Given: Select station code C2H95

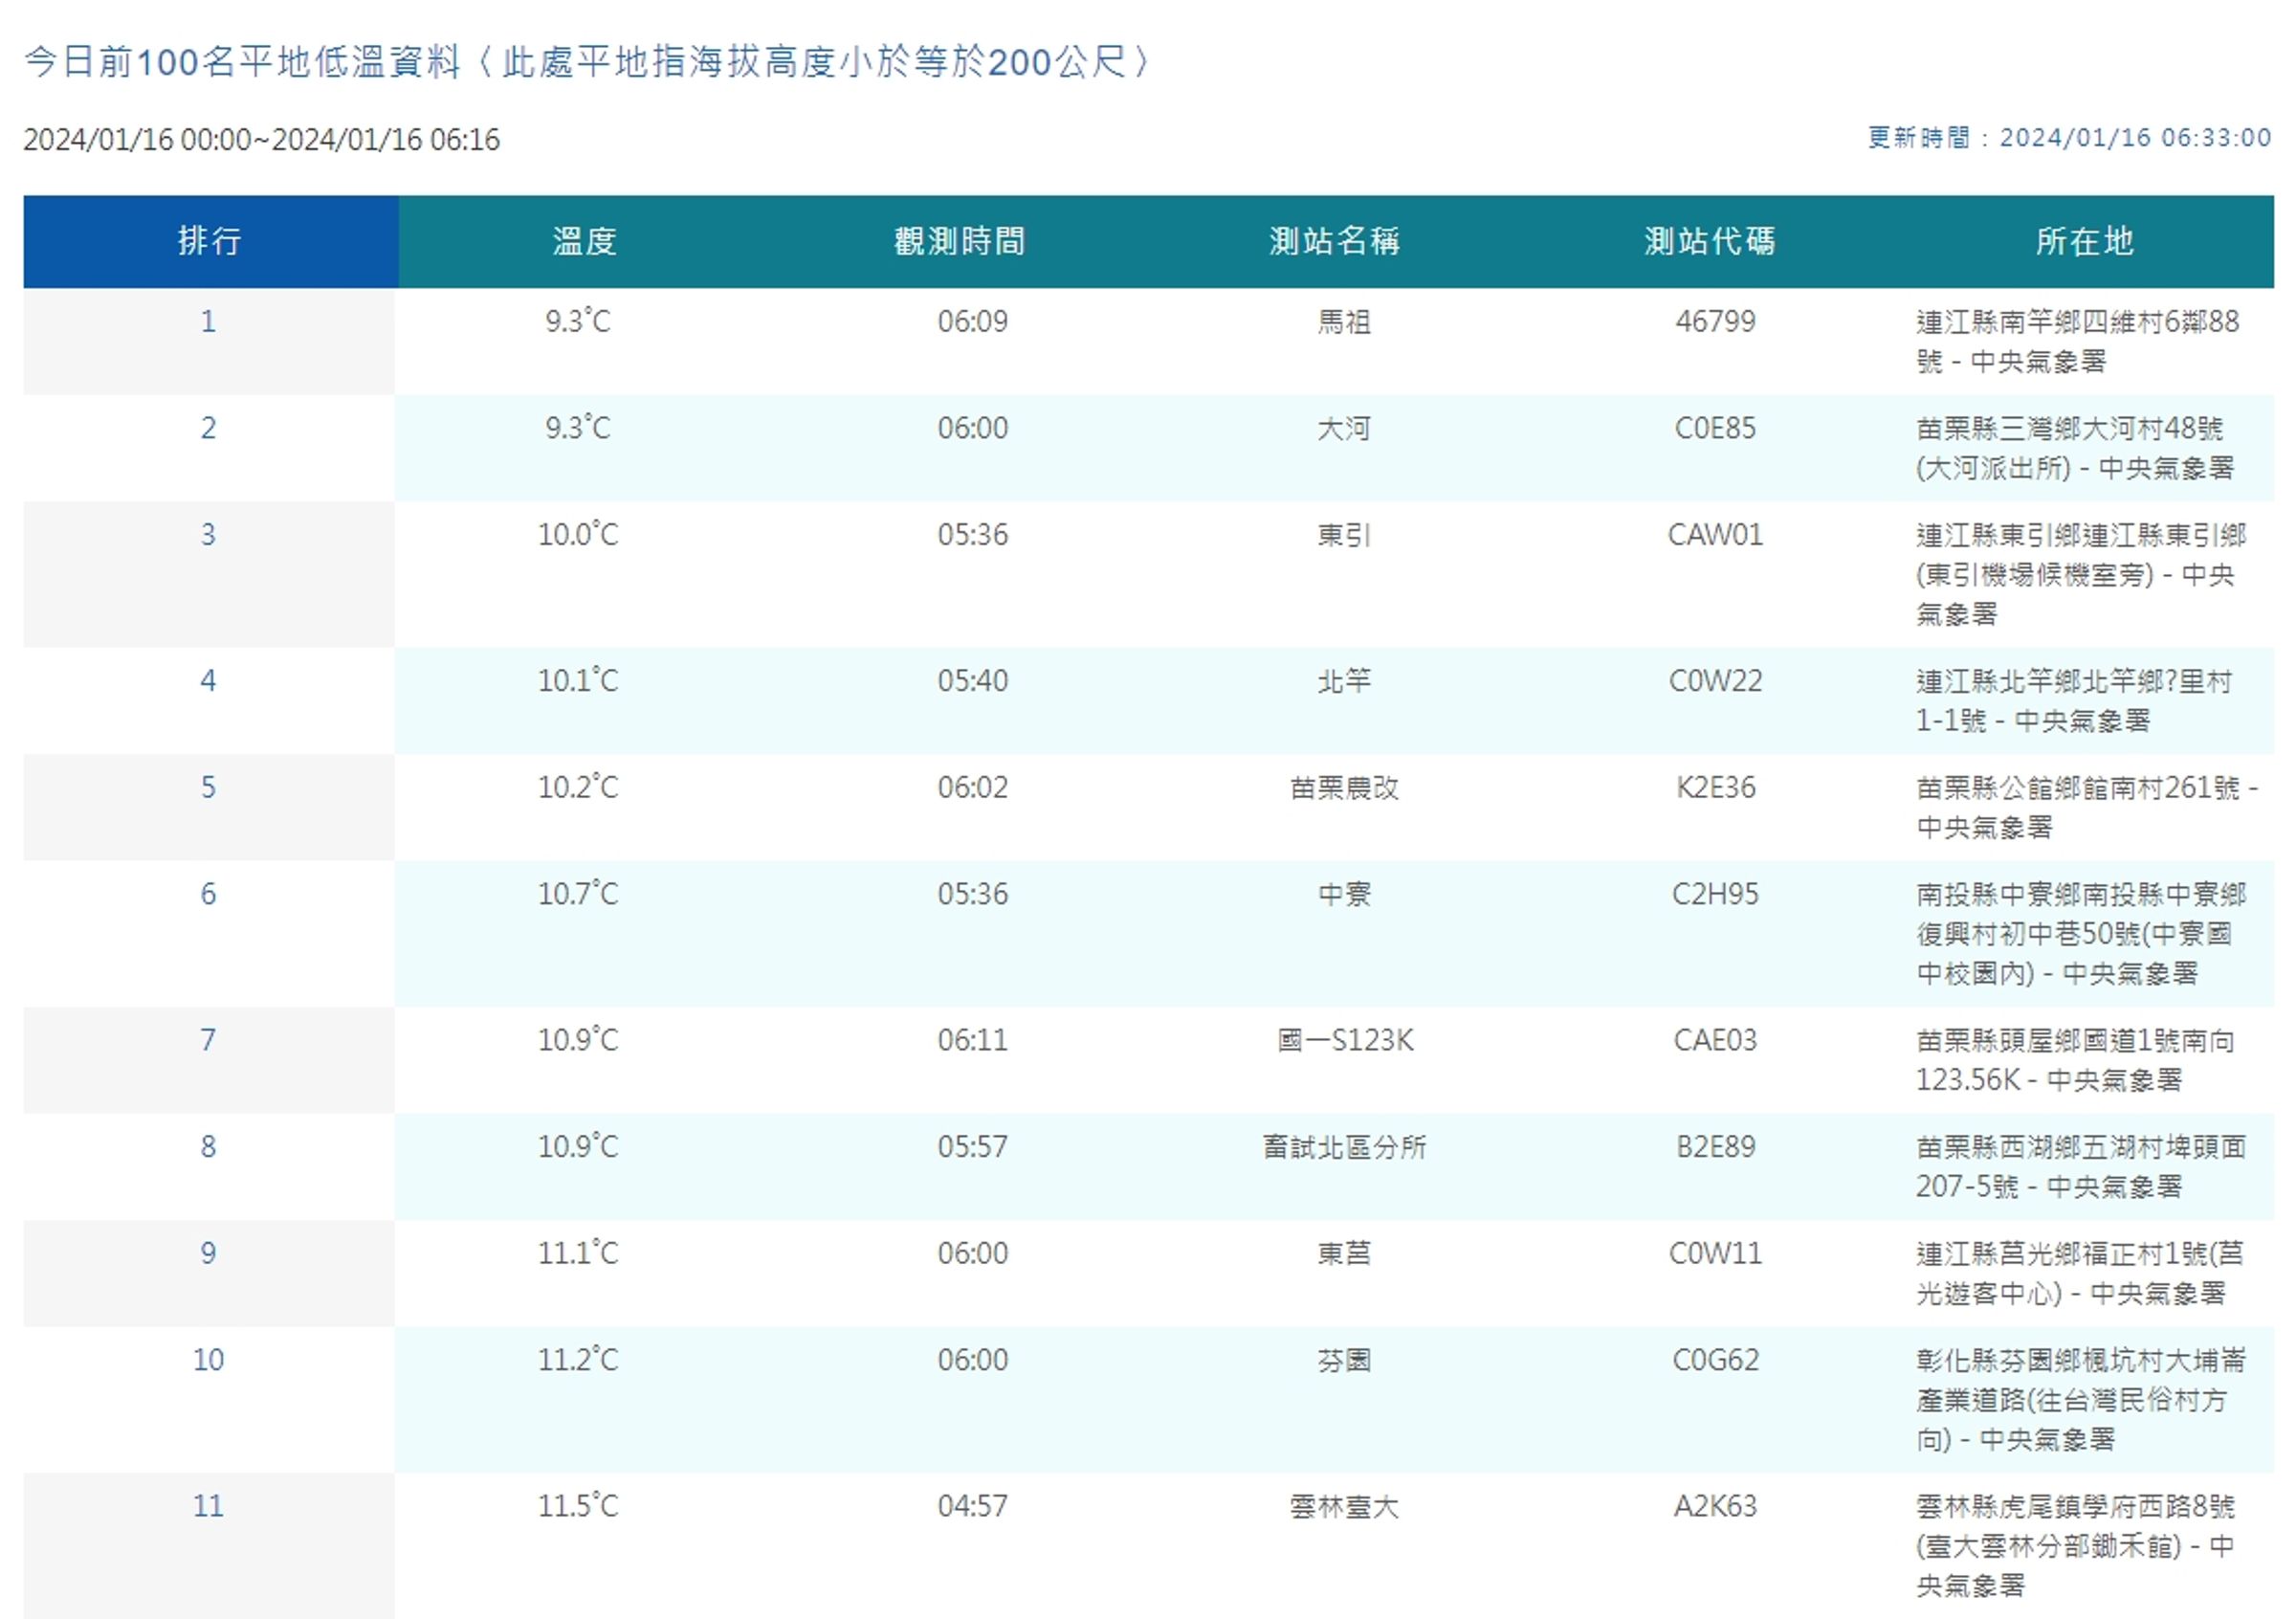Looking at the screenshot, I should click(1716, 895).
